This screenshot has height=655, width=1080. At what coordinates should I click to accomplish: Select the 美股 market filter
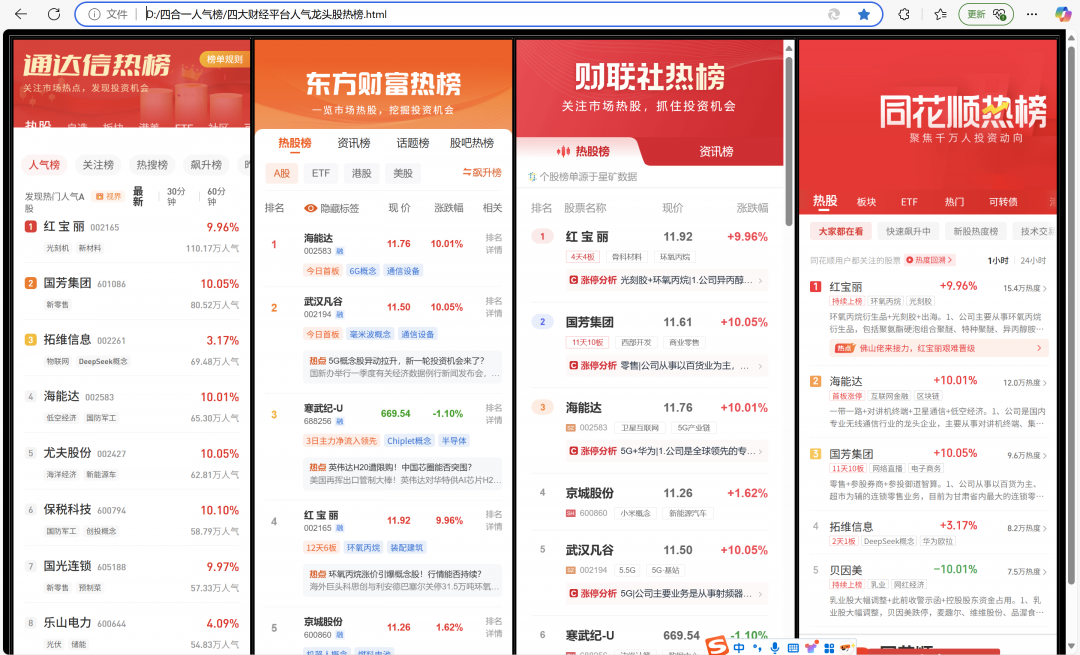click(x=403, y=173)
